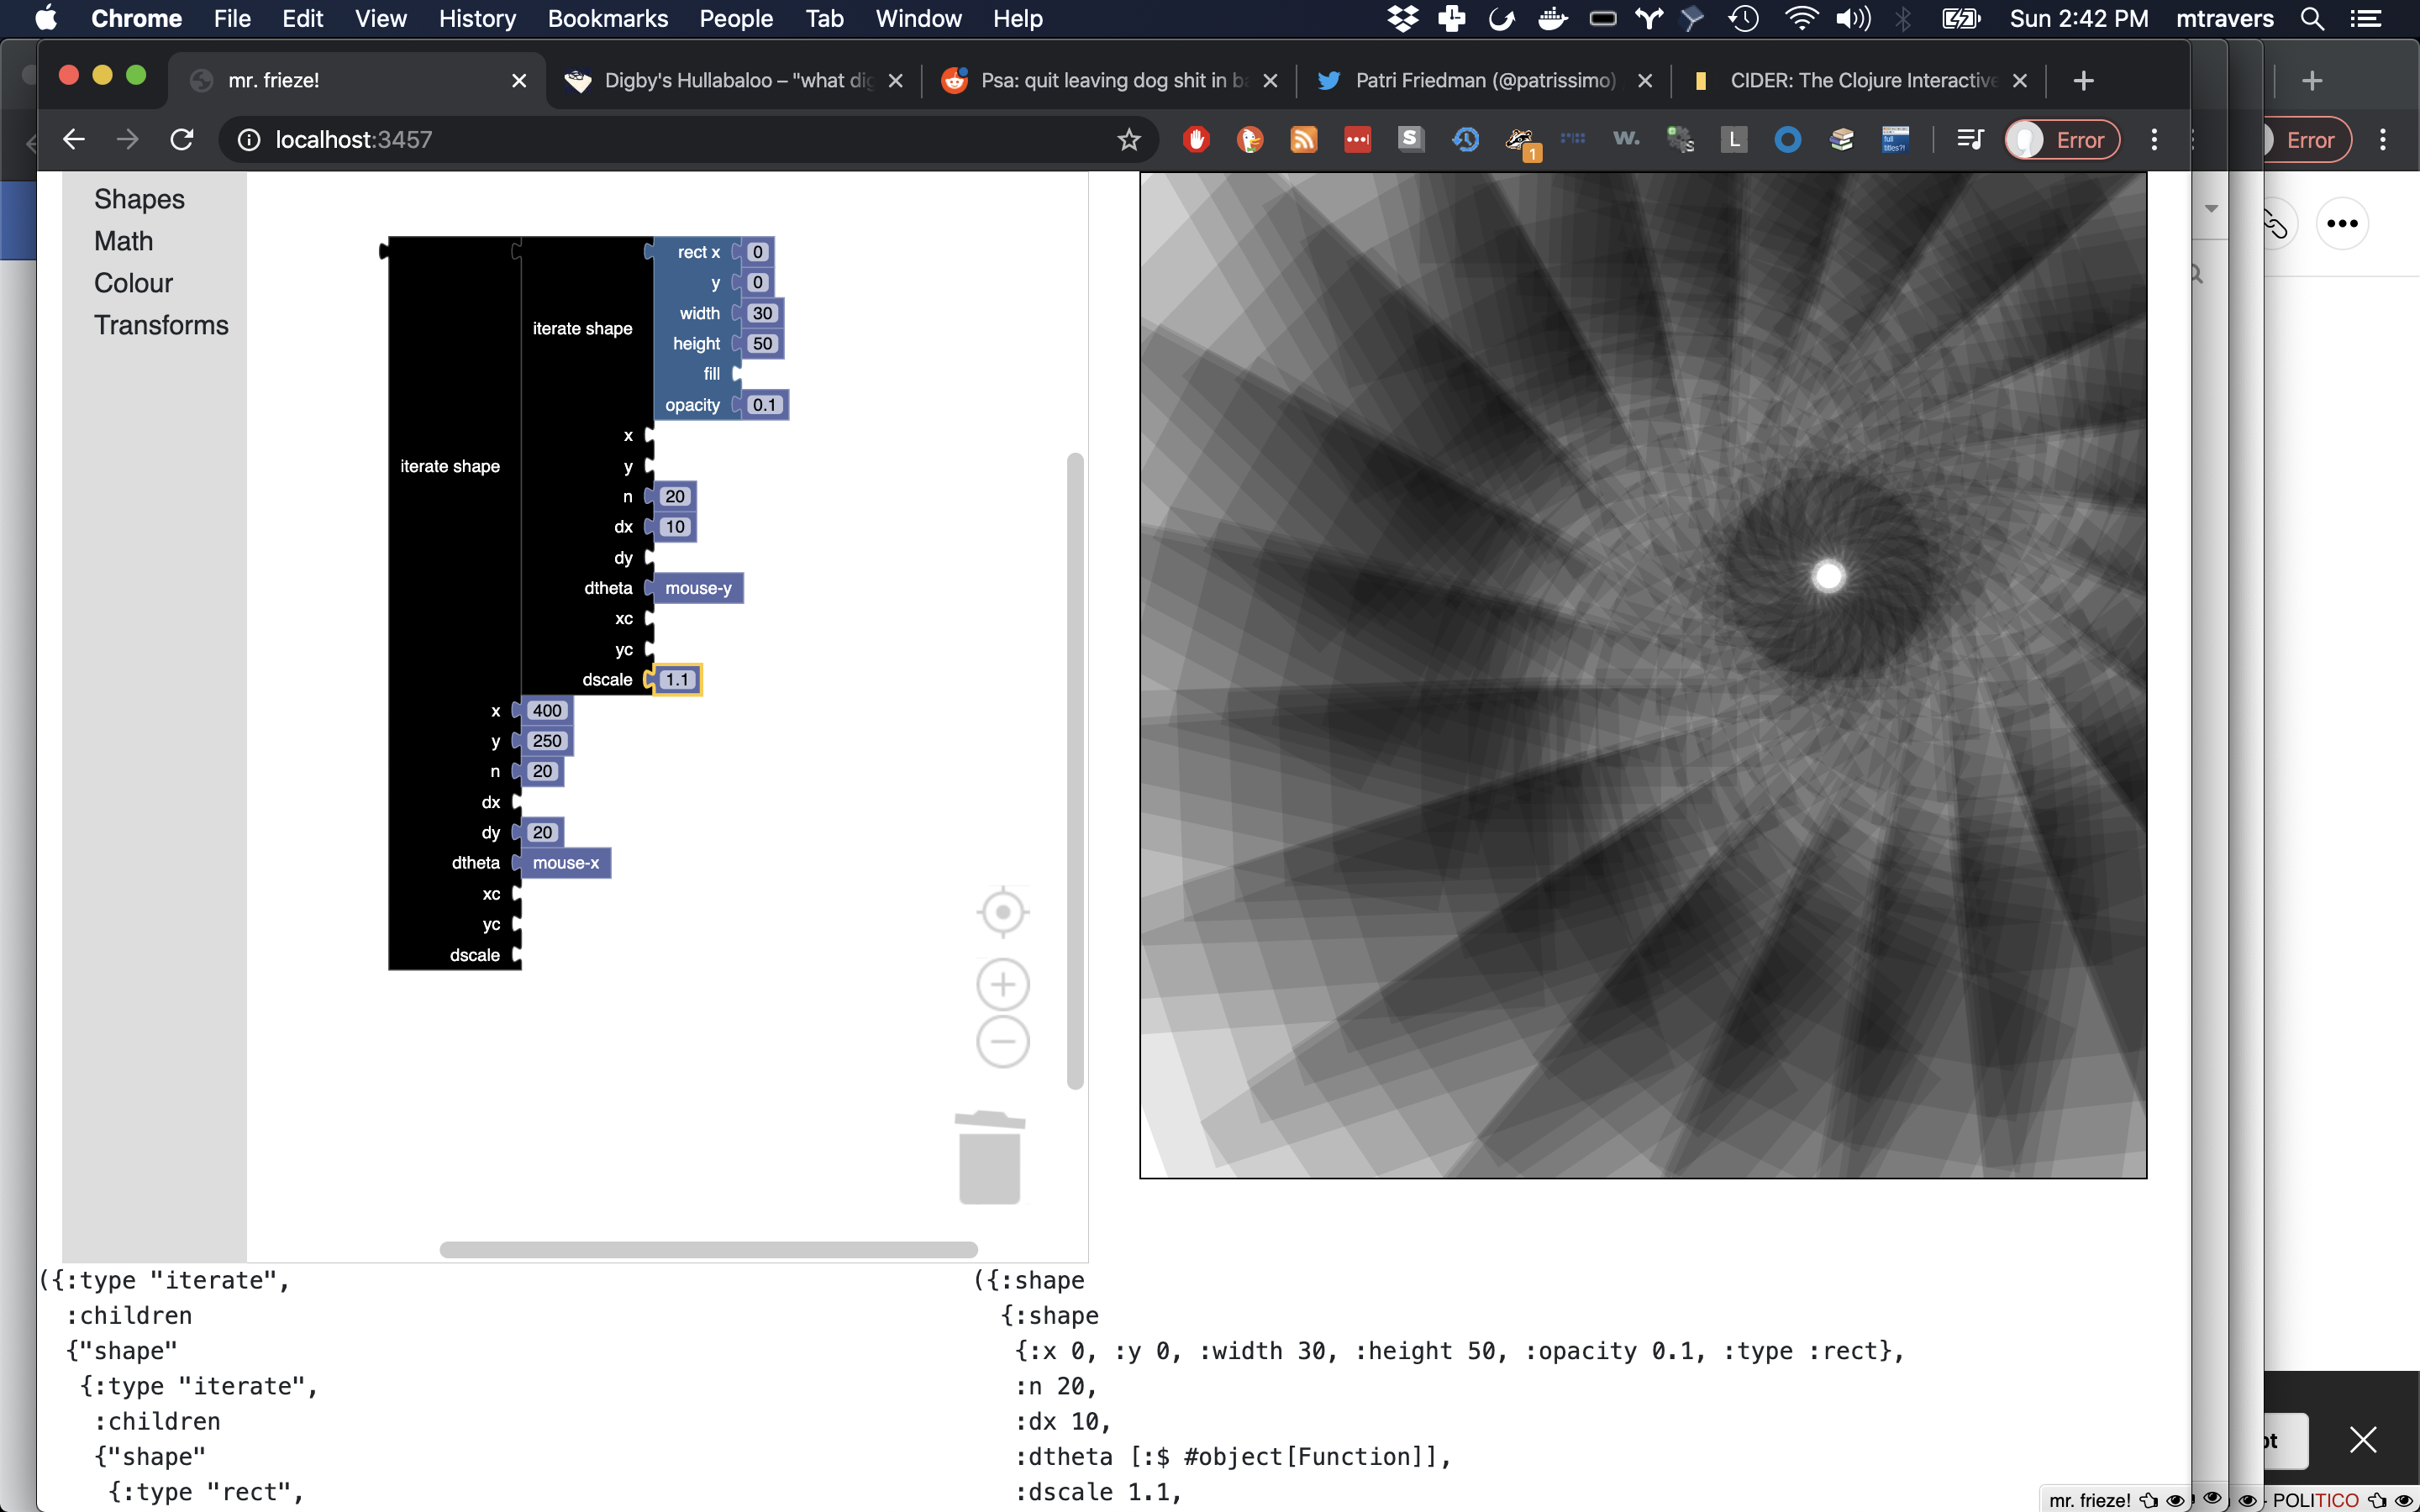Click the Blockly center workspace icon
The height and width of the screenshot is (1512, 2420).
click(x=1002, y=912)
